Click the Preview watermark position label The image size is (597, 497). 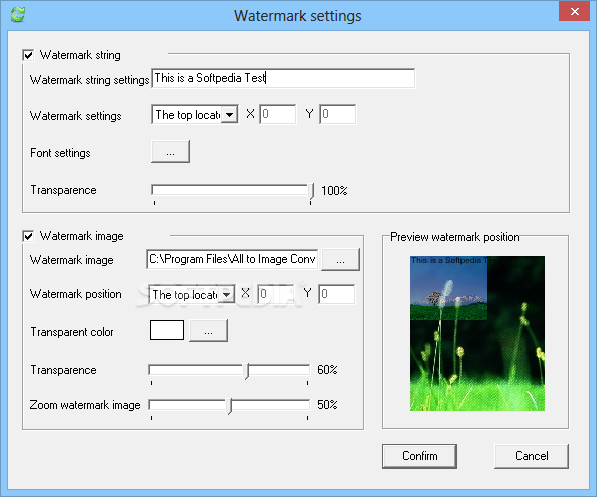[x=455, y=237]
